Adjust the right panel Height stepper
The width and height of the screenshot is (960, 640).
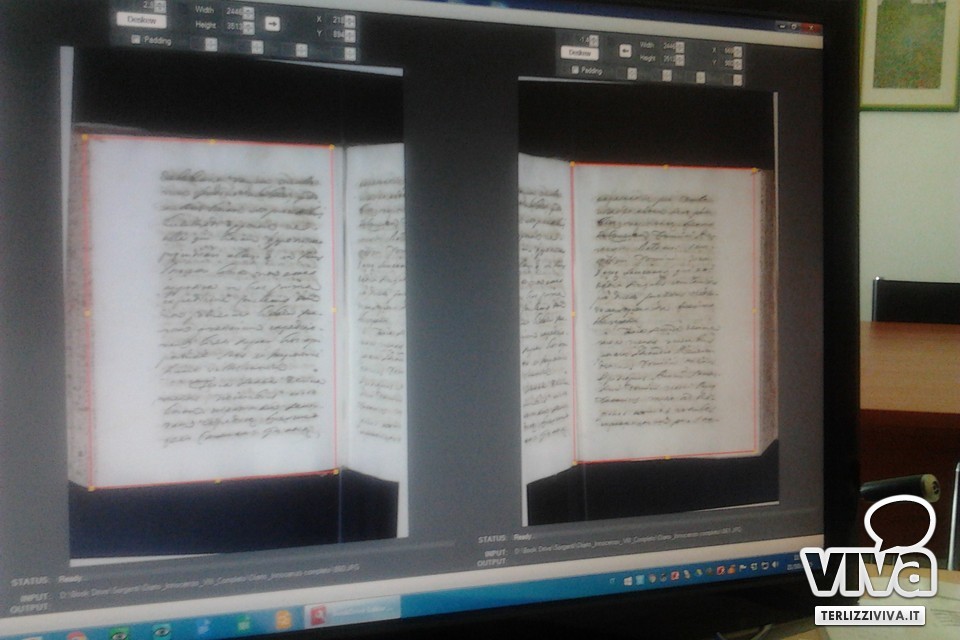click(680, 59)
